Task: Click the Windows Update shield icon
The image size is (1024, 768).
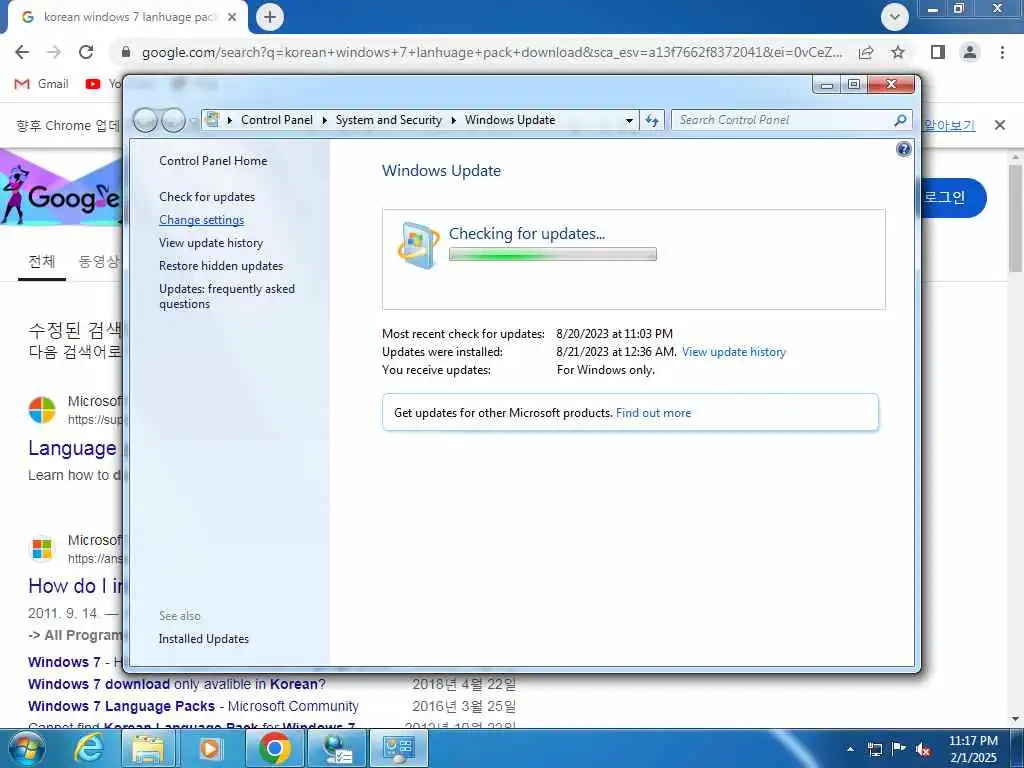Action: pos(418,245)
